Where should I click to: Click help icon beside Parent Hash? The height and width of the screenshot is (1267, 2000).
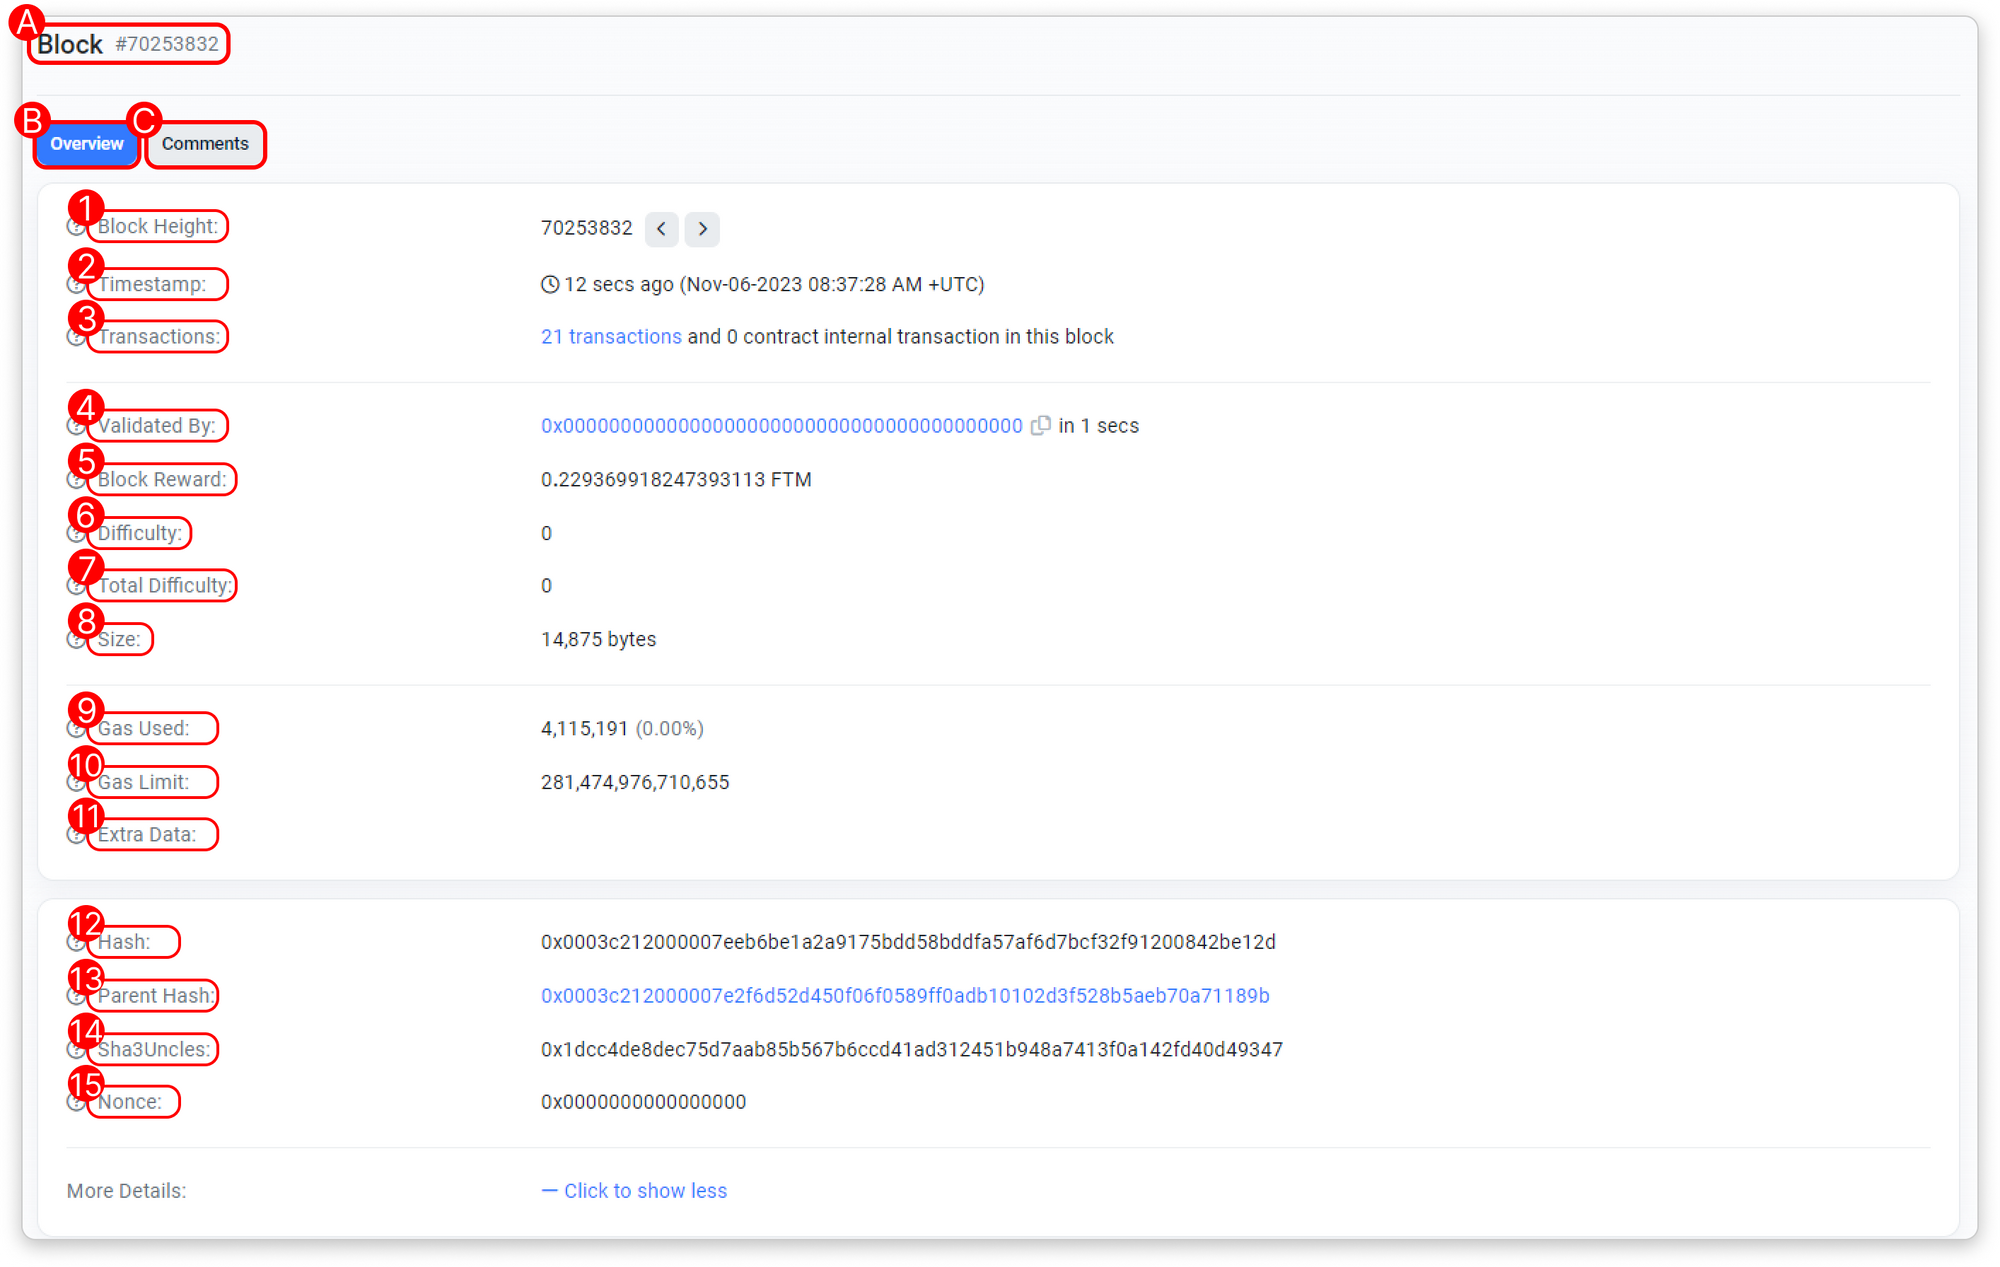tap(75, 997)
